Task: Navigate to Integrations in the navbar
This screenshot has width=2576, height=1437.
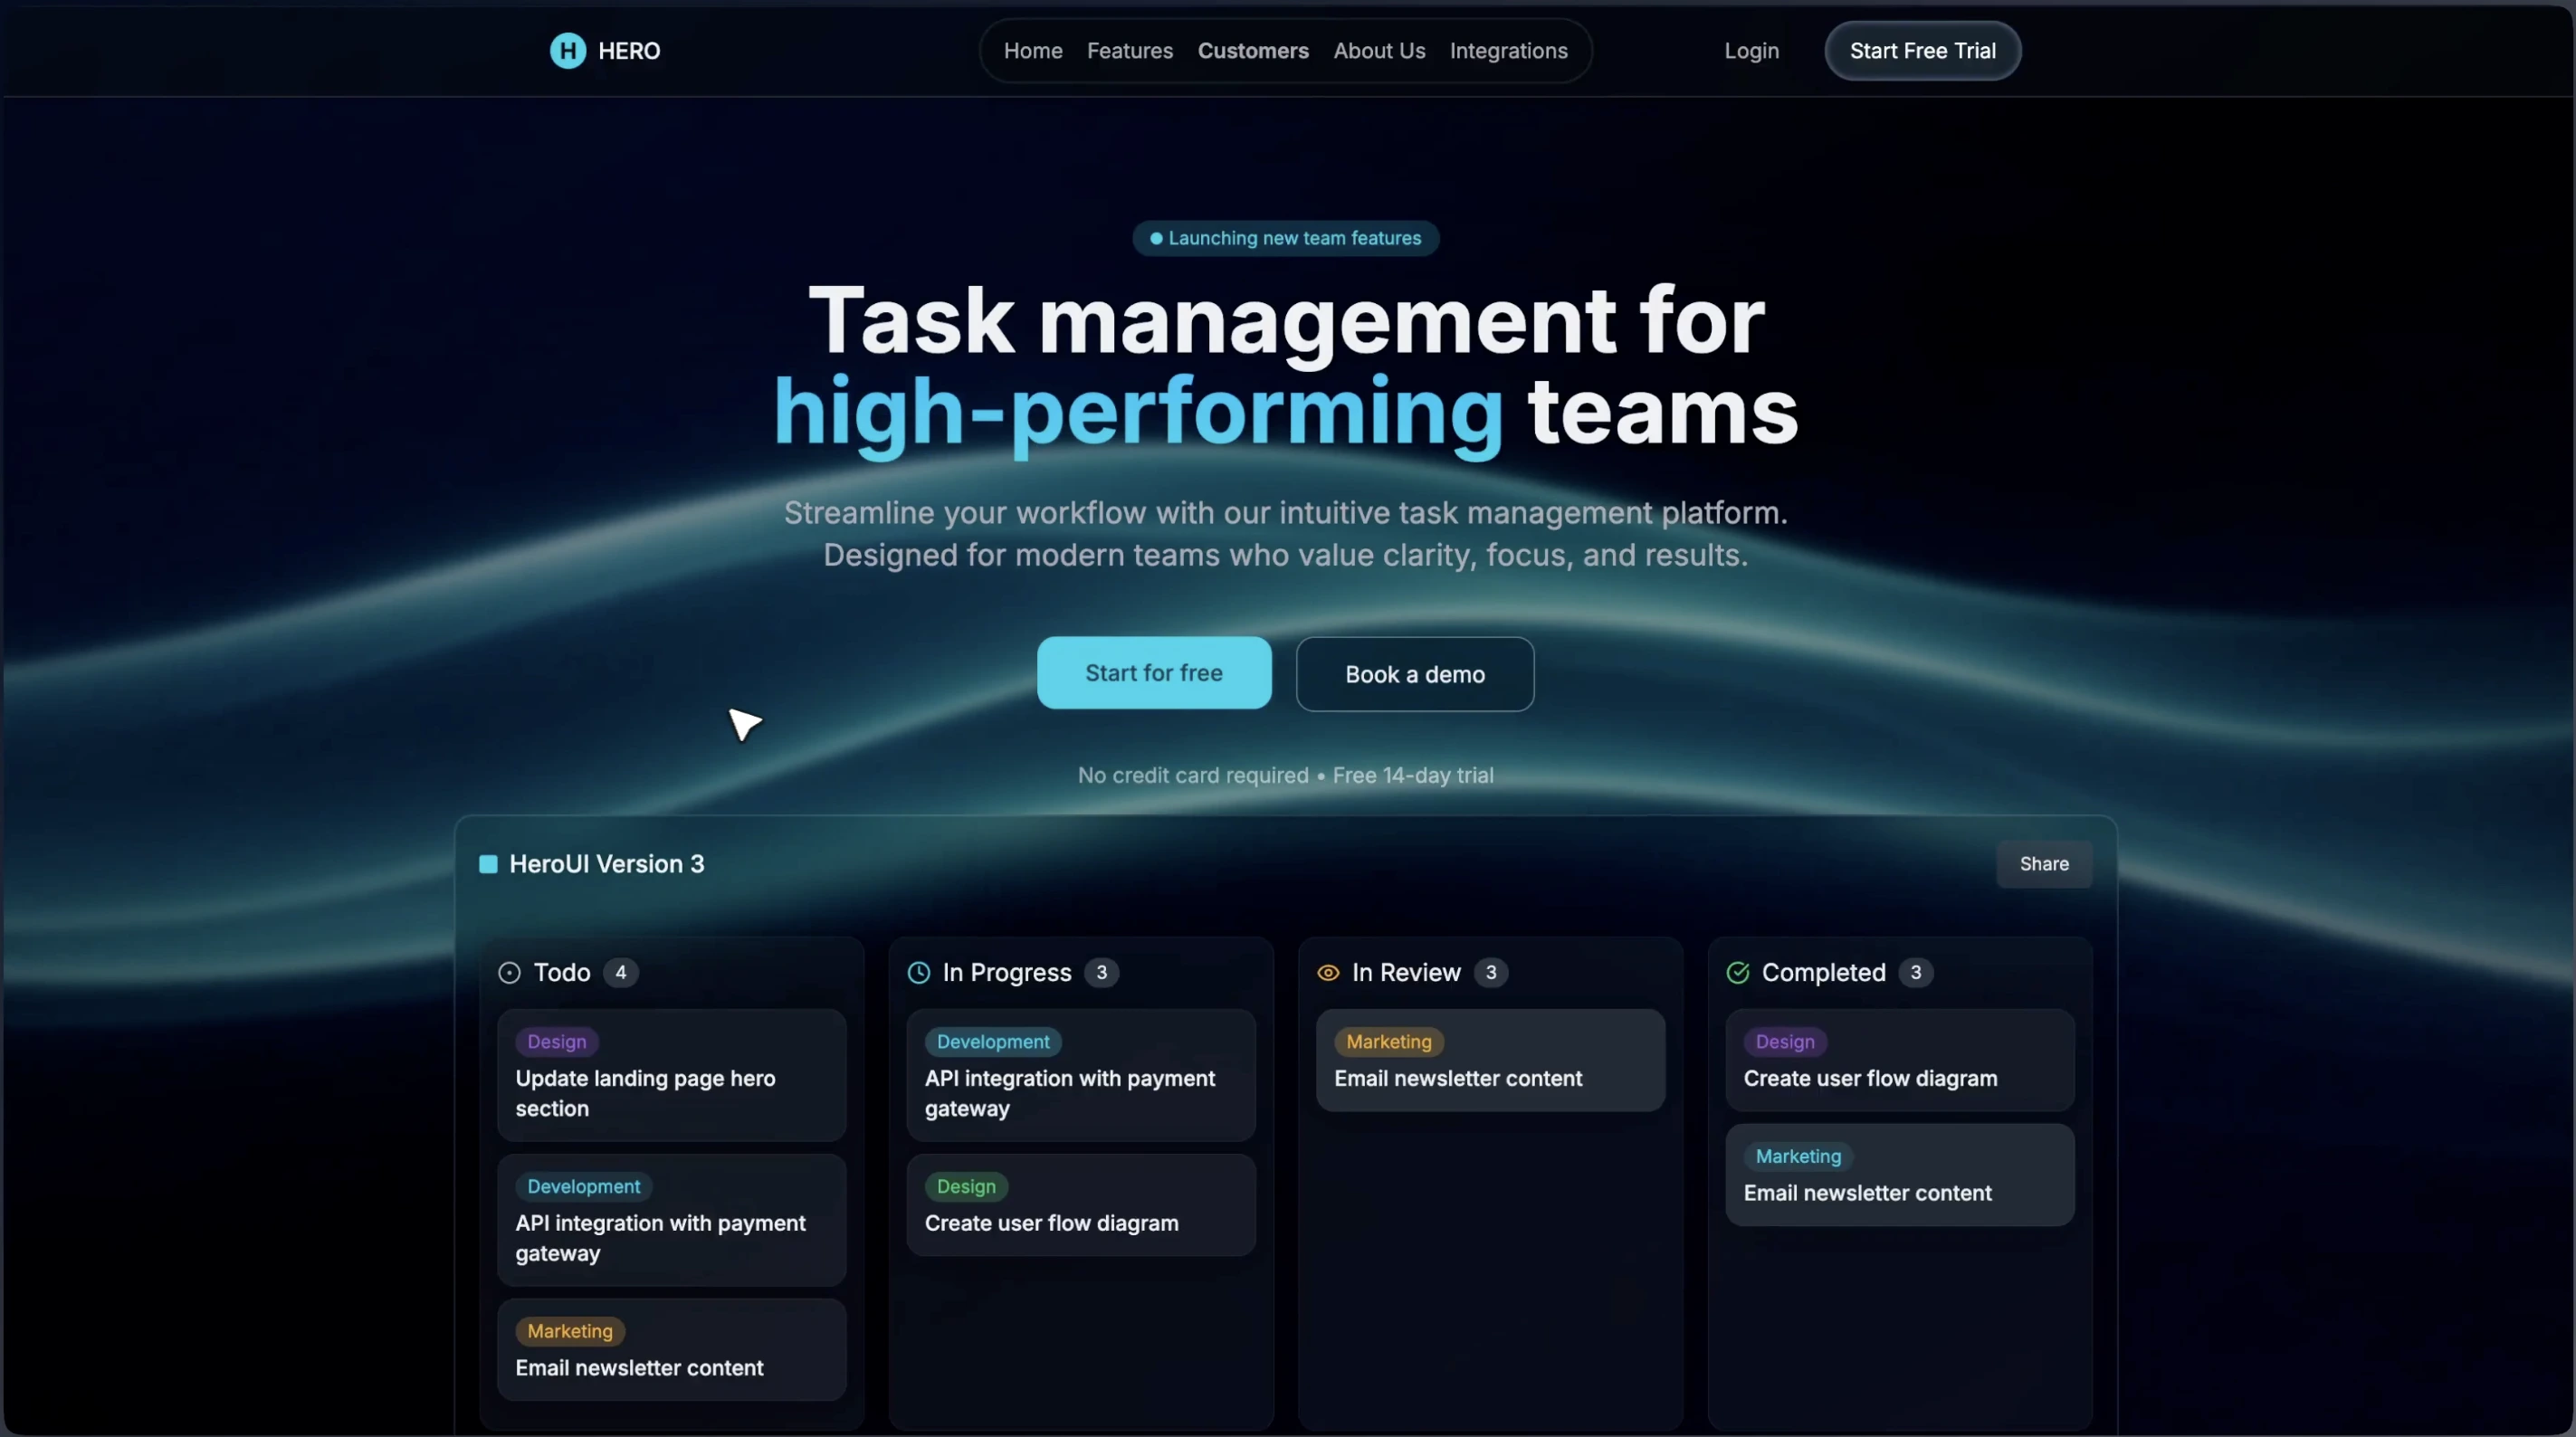Action: pos(1508,51)
